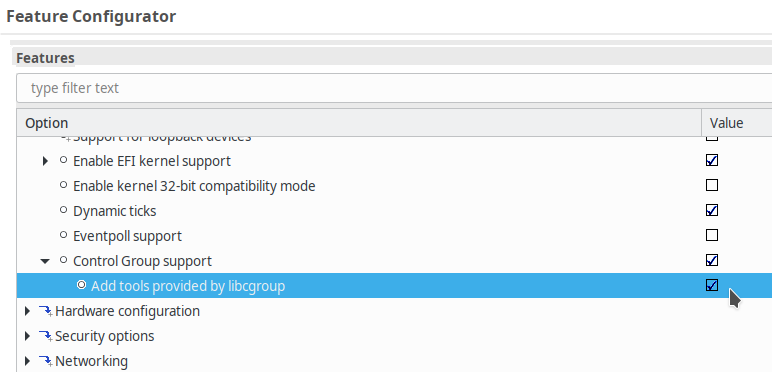Click the Value column header
Viewport: 772px width, 372px height.
click(x=737, y=123)
